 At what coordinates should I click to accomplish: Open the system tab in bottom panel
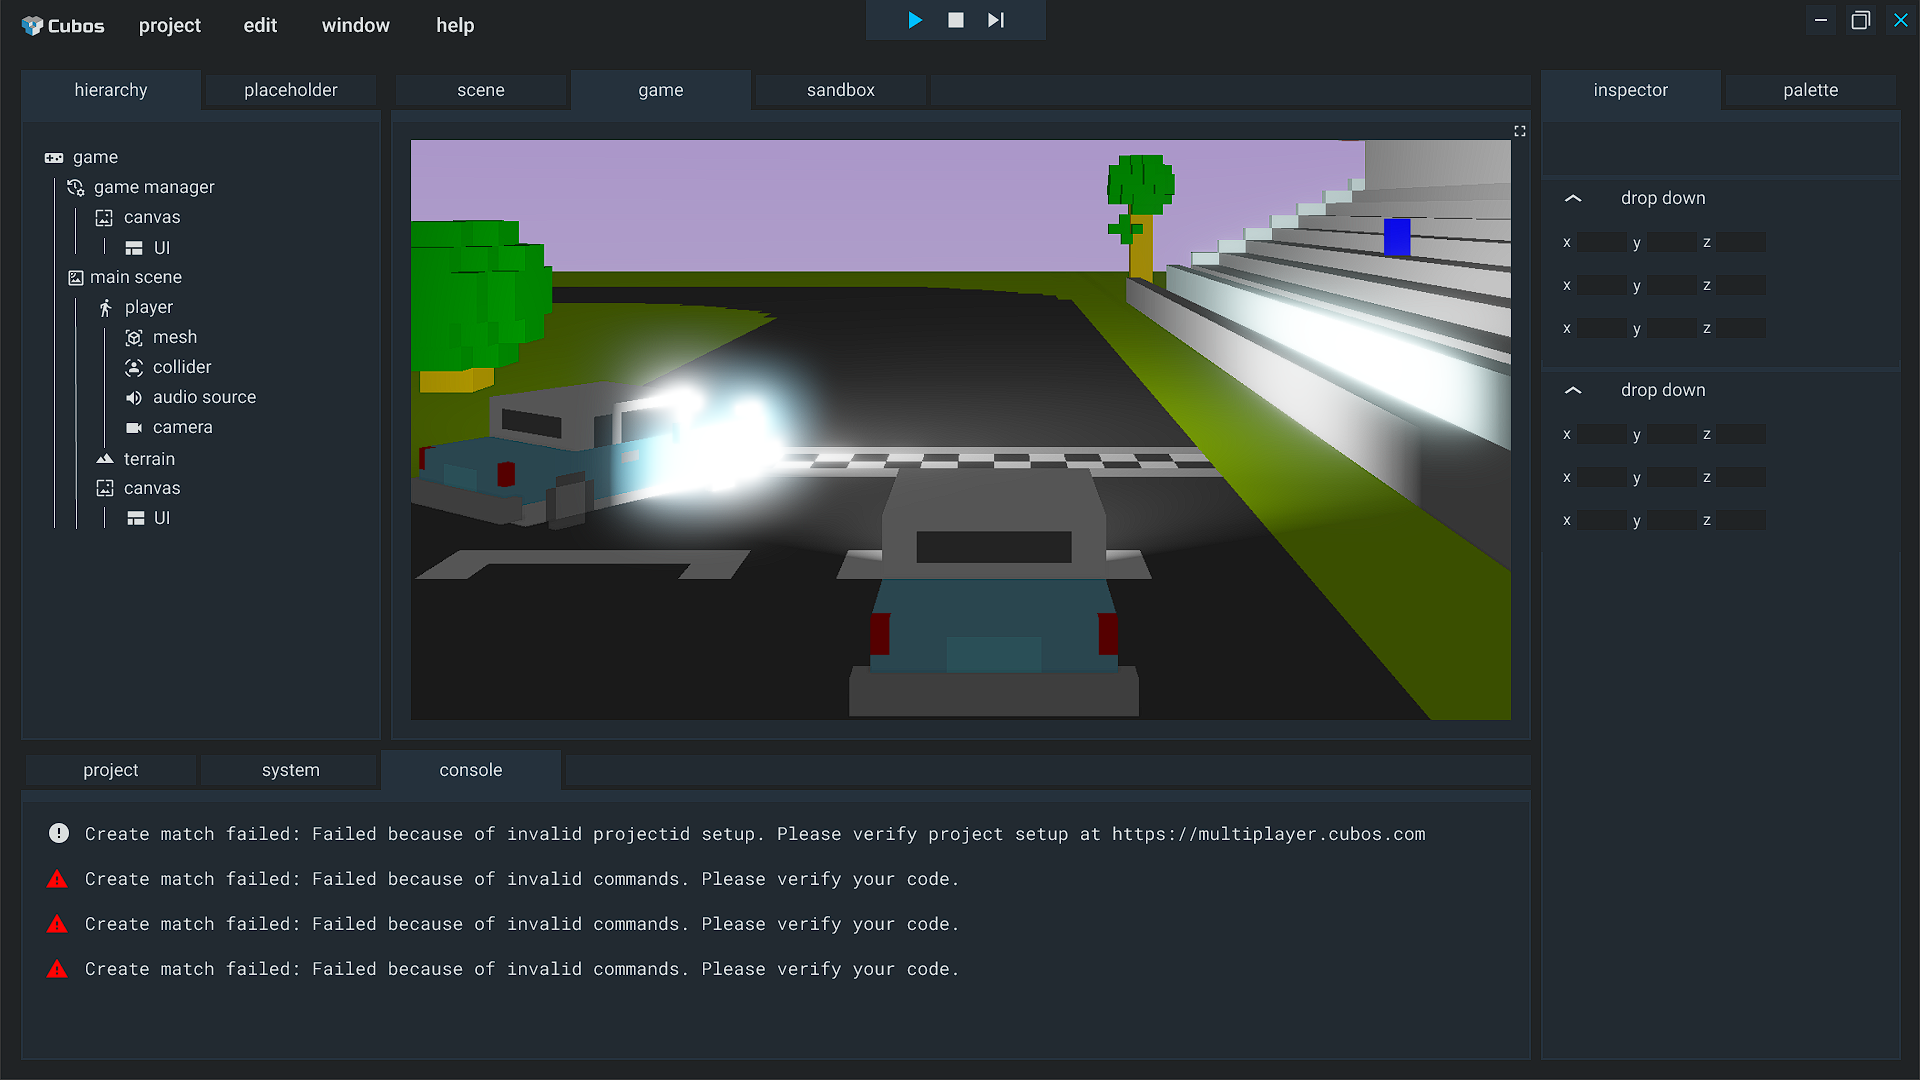click(x=291, y=770)
